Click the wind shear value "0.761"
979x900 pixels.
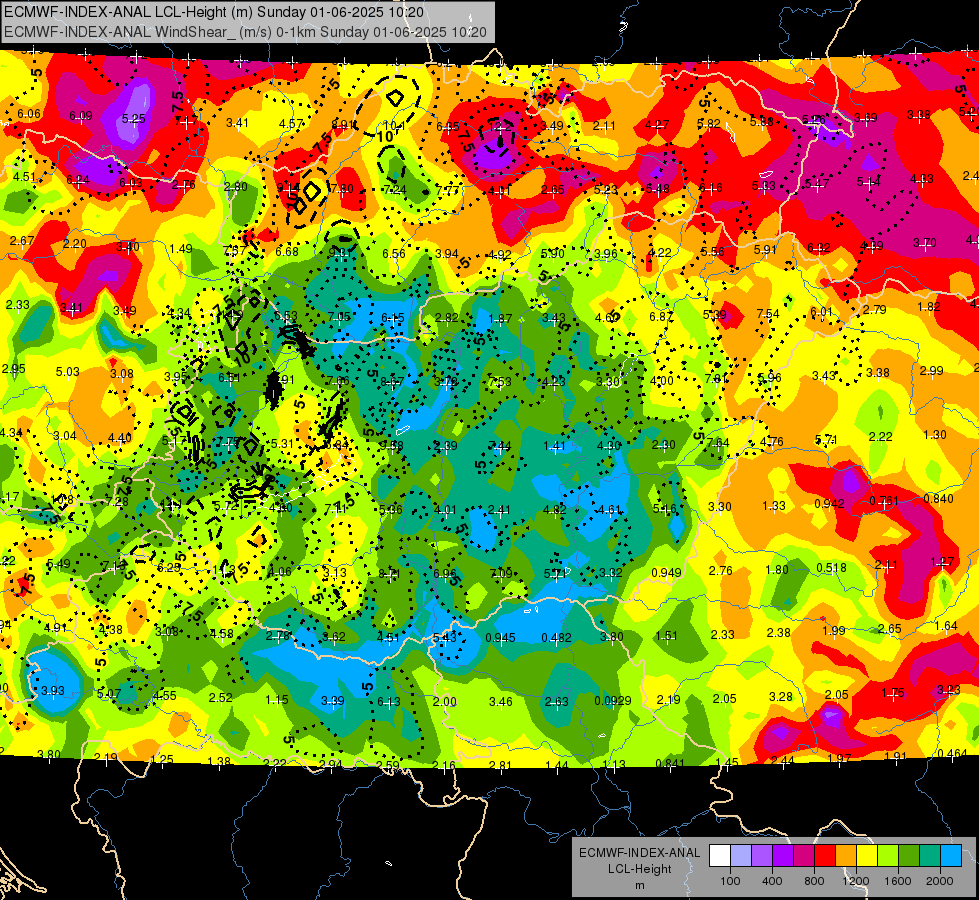(x=884, y=501)
